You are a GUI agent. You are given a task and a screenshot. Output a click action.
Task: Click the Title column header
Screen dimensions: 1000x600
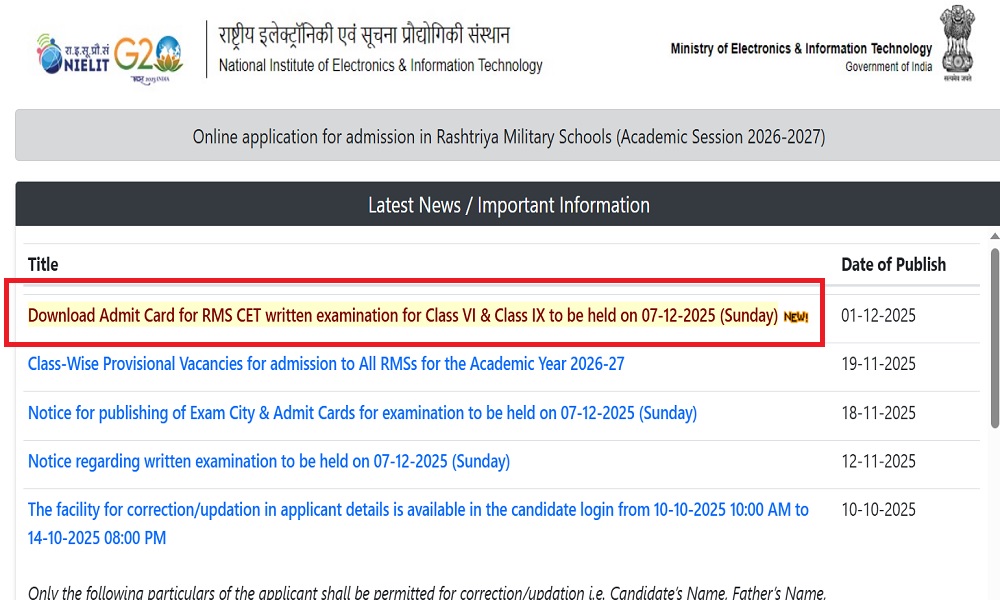42,264
